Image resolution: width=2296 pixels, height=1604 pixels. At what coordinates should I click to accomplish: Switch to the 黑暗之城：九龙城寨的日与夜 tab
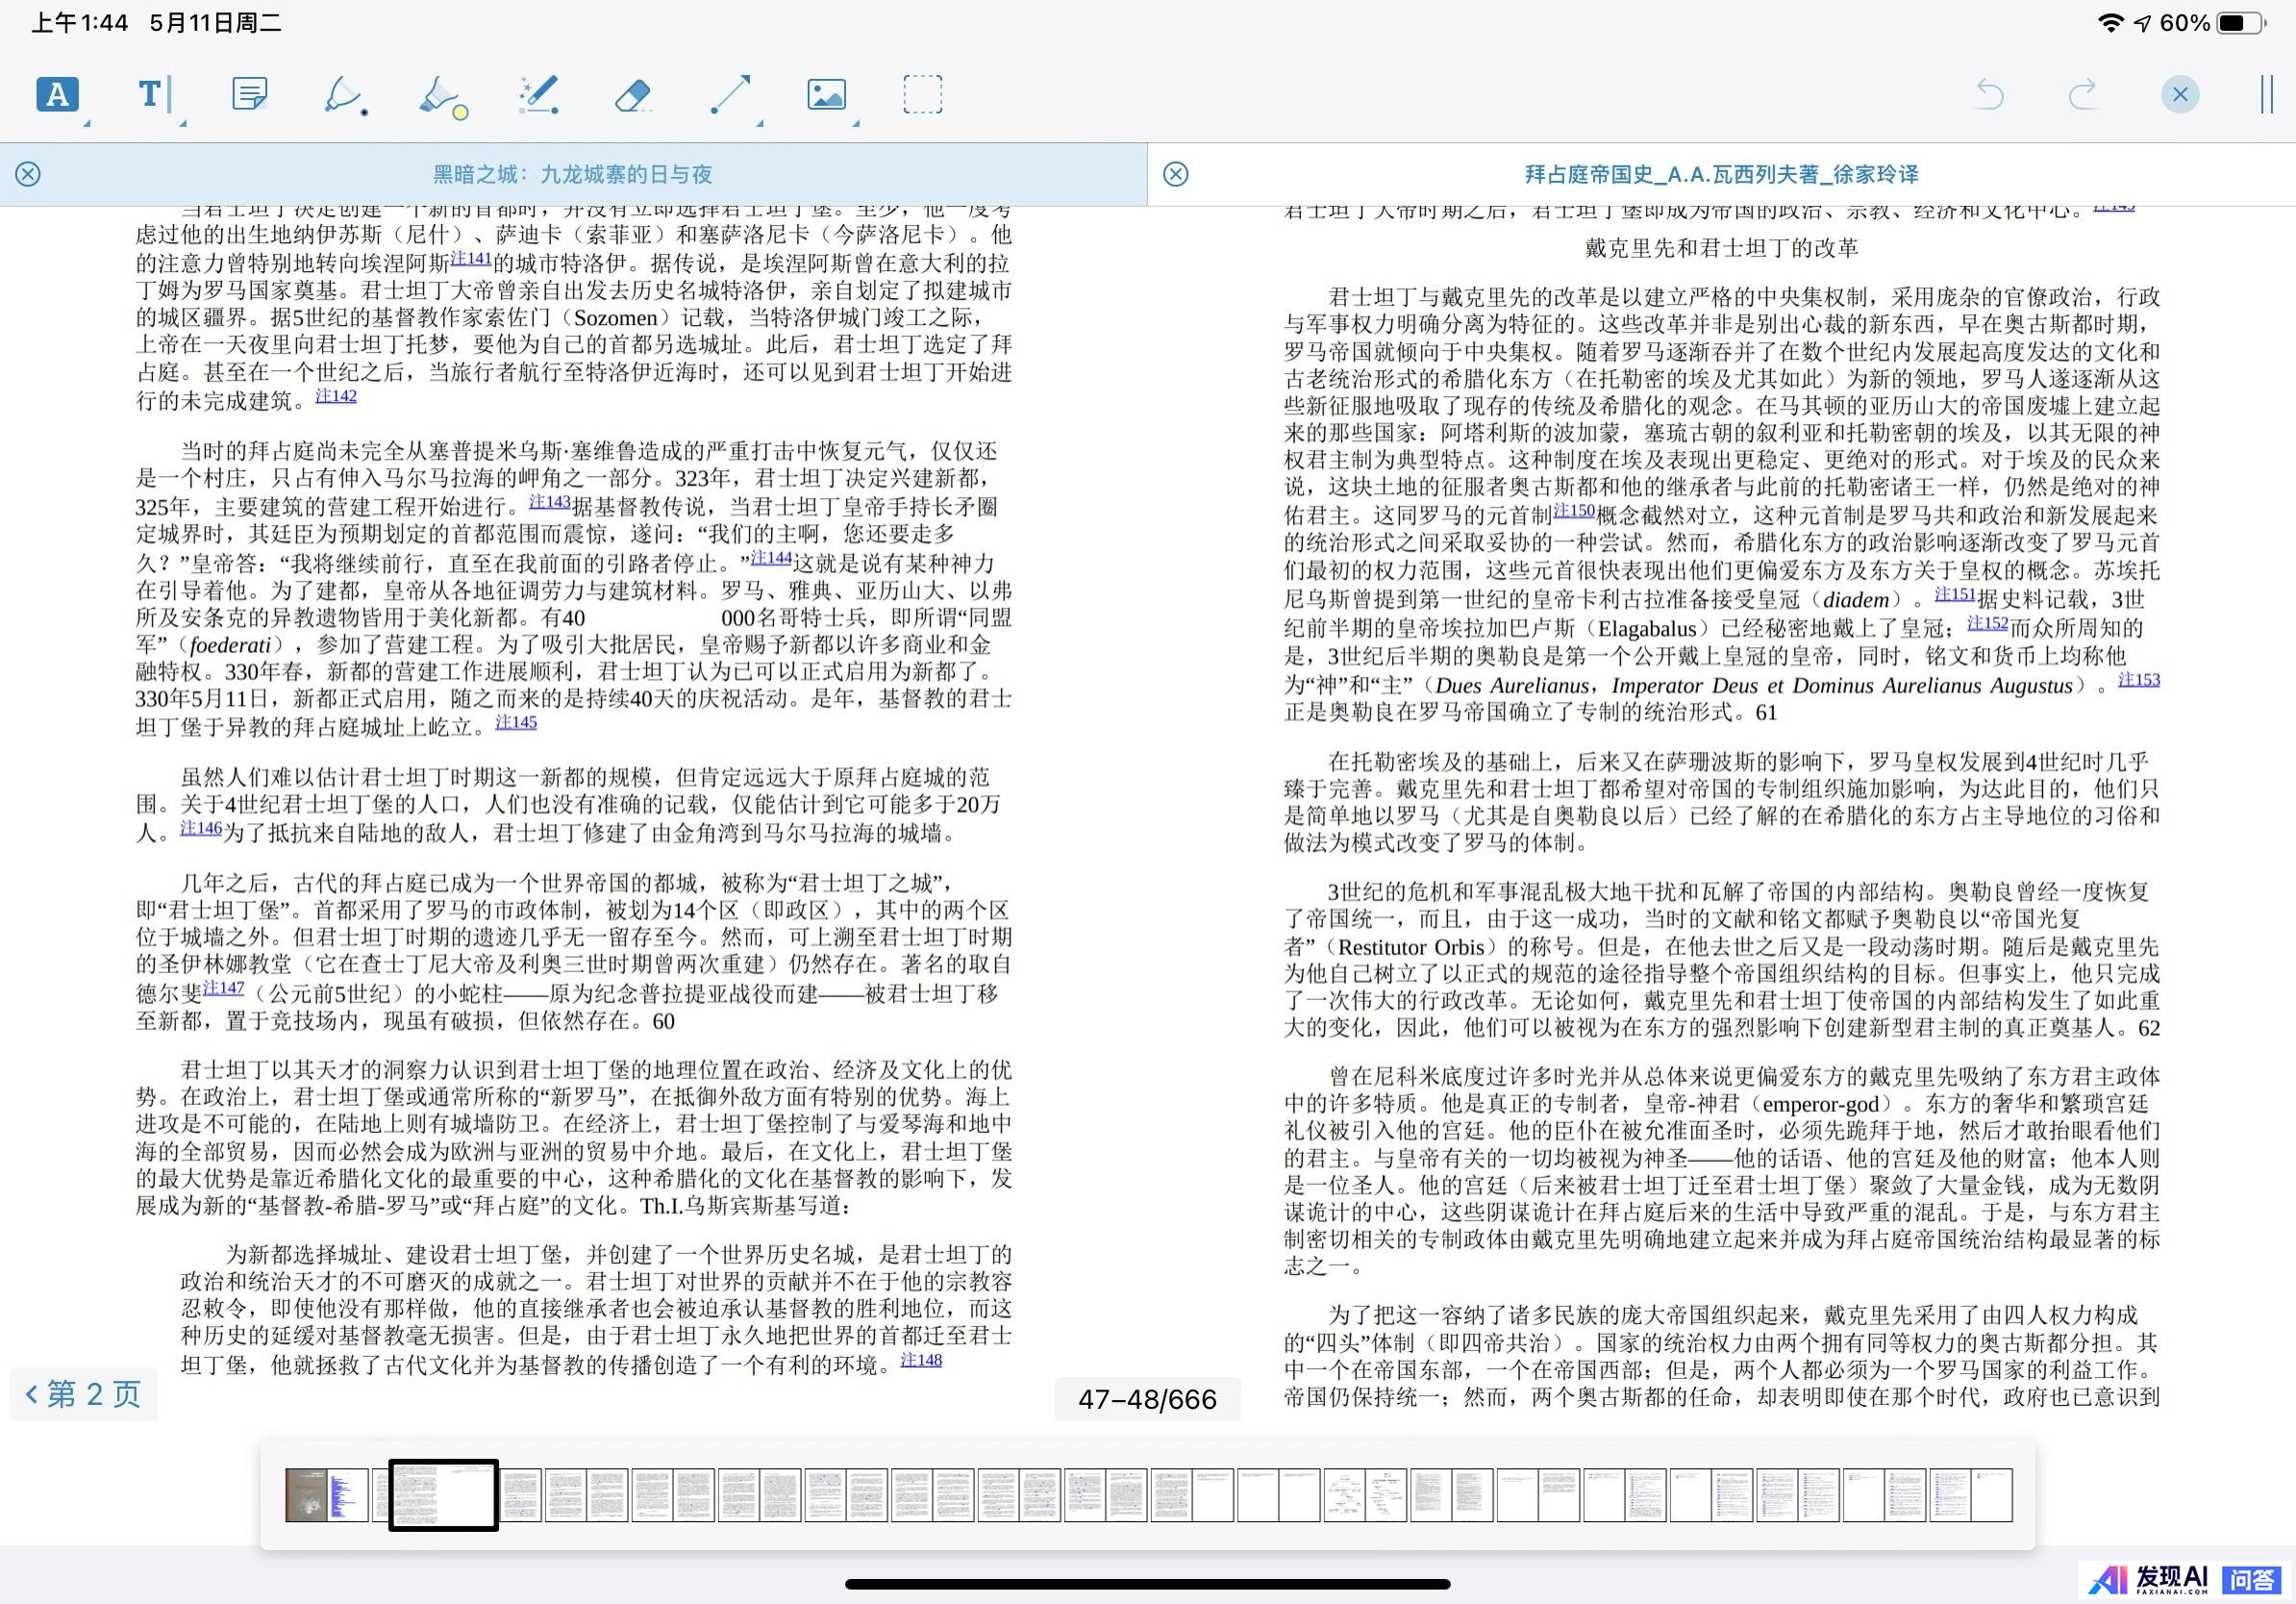tap(572, 174)
